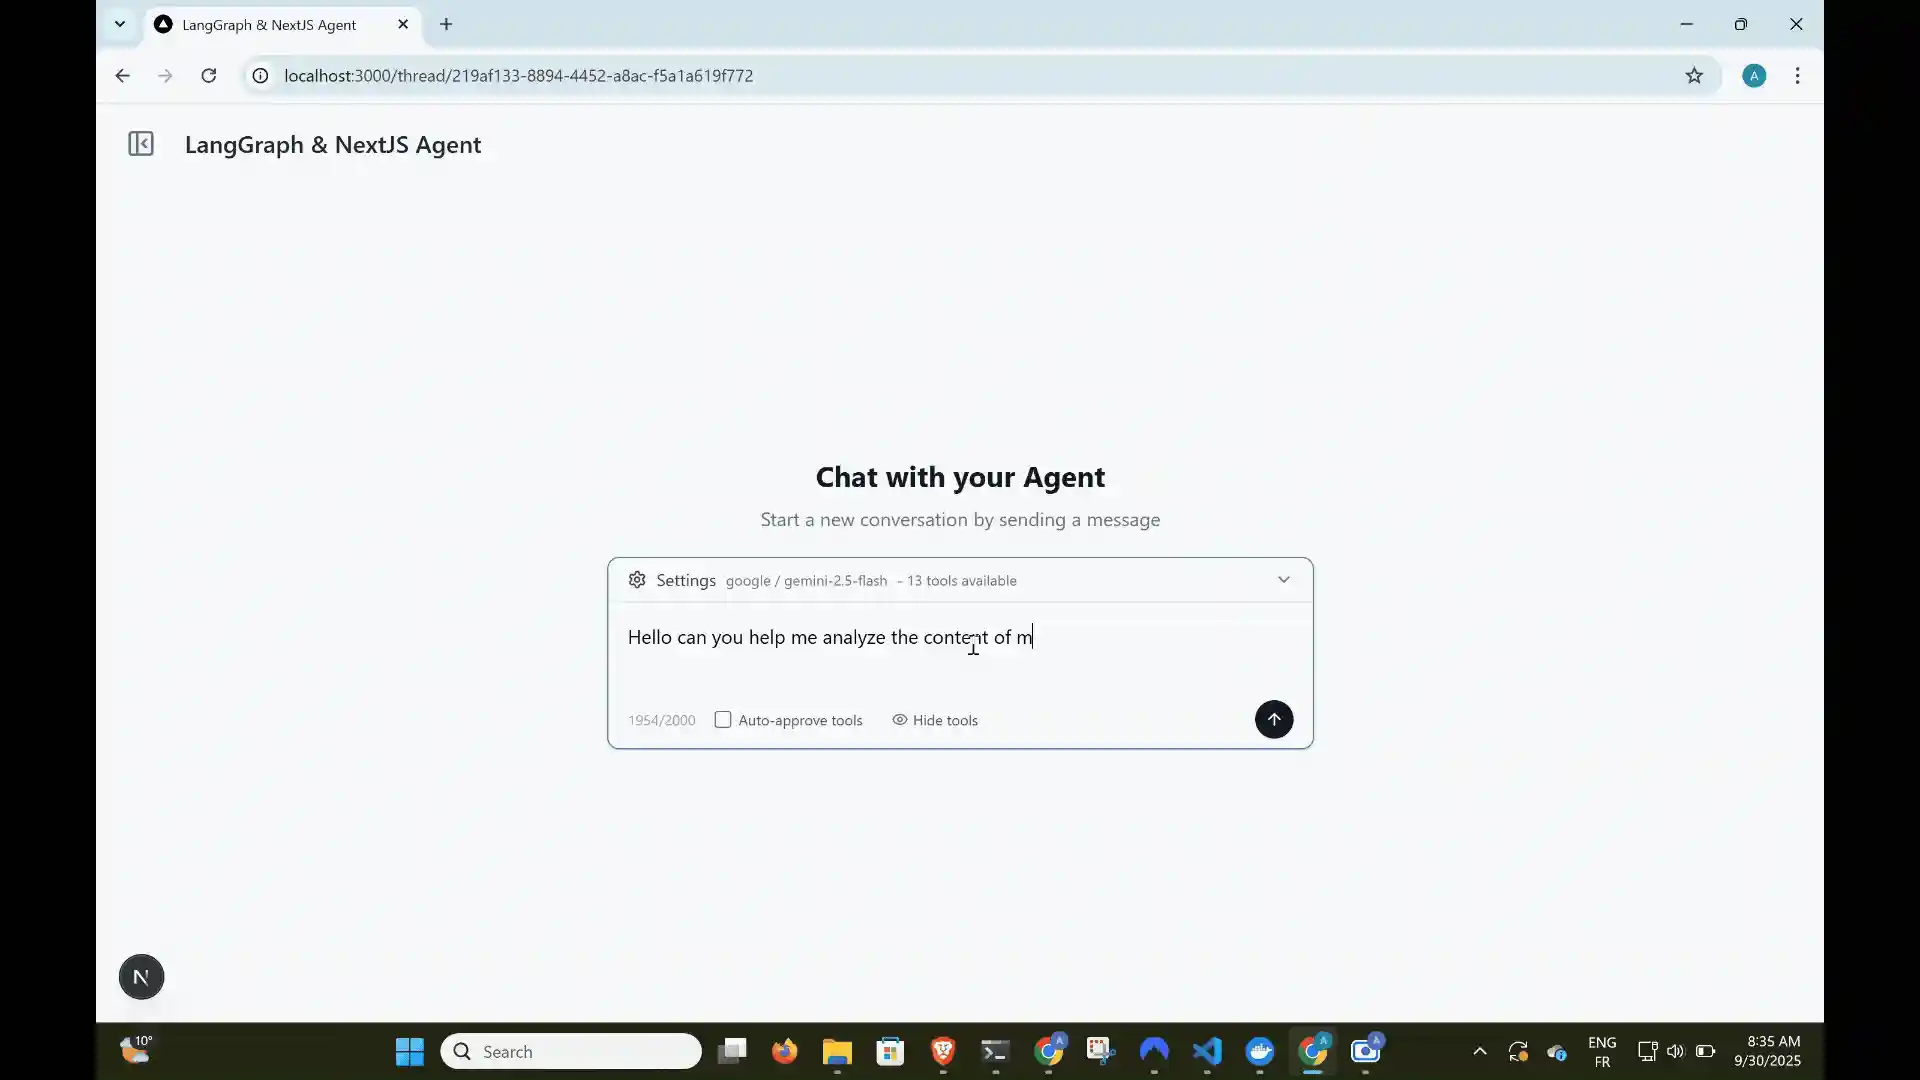Open the page info icon in address bar
1920x1080 pixels.
tap(259, 75)
